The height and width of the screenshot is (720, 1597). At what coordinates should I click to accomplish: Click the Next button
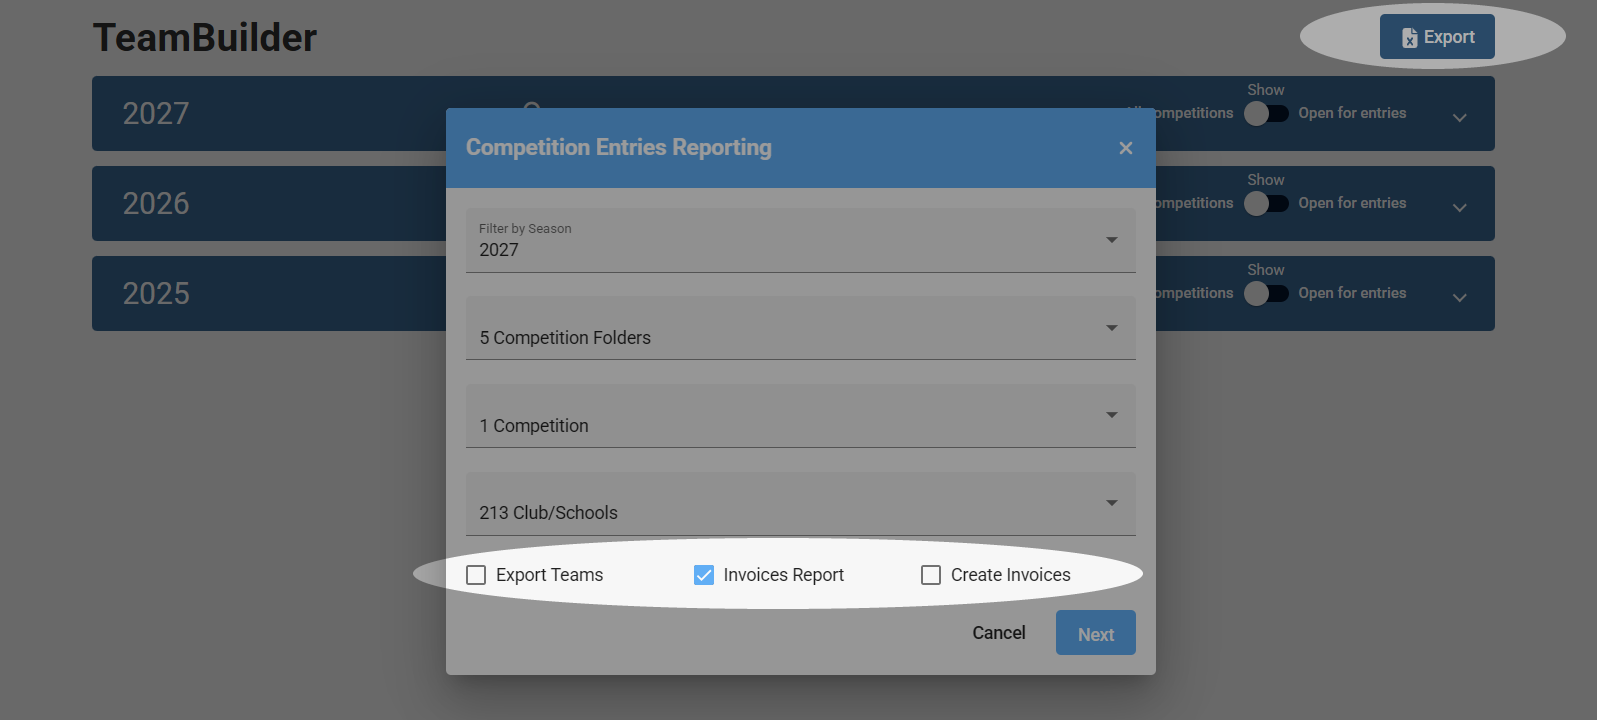(1096, 633)
